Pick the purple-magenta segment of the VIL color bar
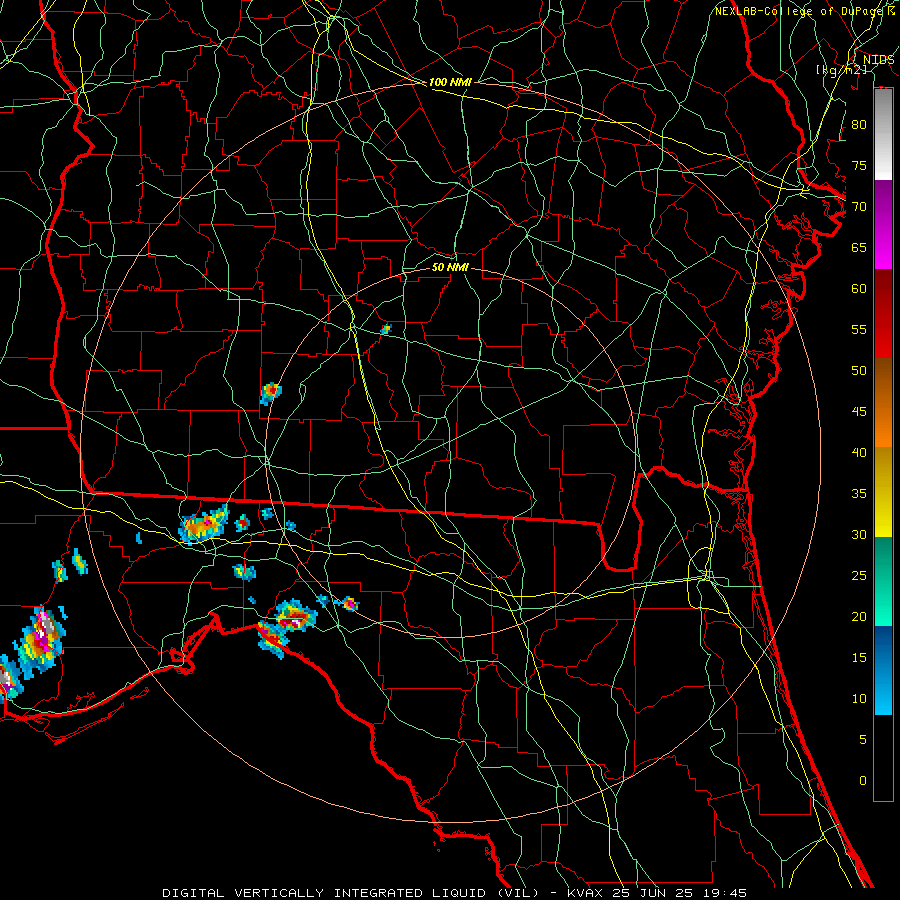Viewport: 900px width, 900px height. click(883, 224)
